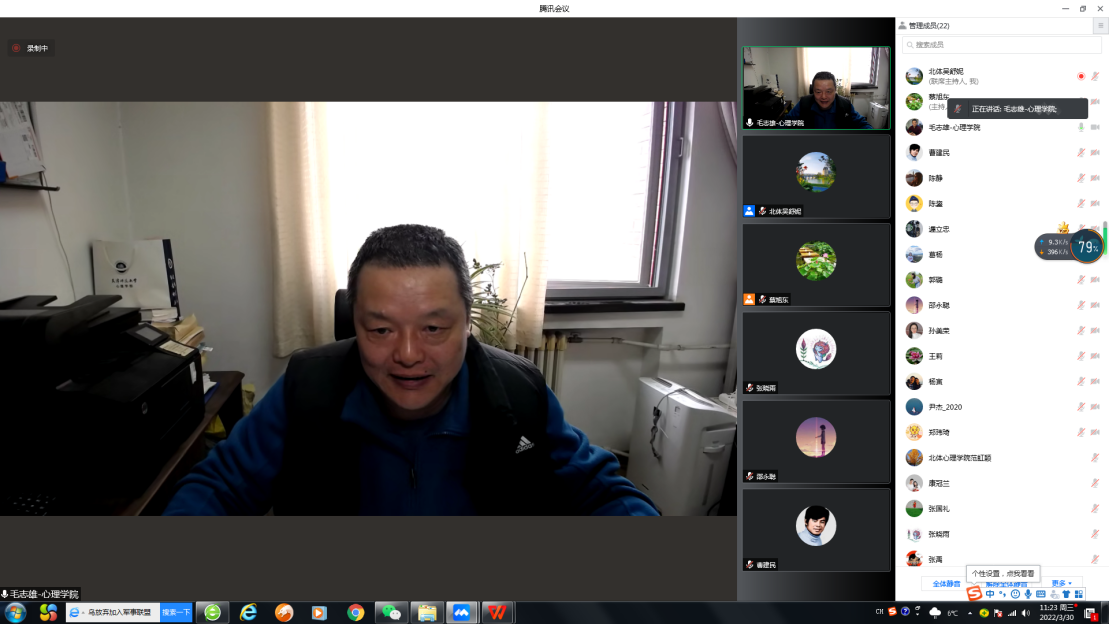Click Sogou input 中 language toggle

tap(989, 594)
